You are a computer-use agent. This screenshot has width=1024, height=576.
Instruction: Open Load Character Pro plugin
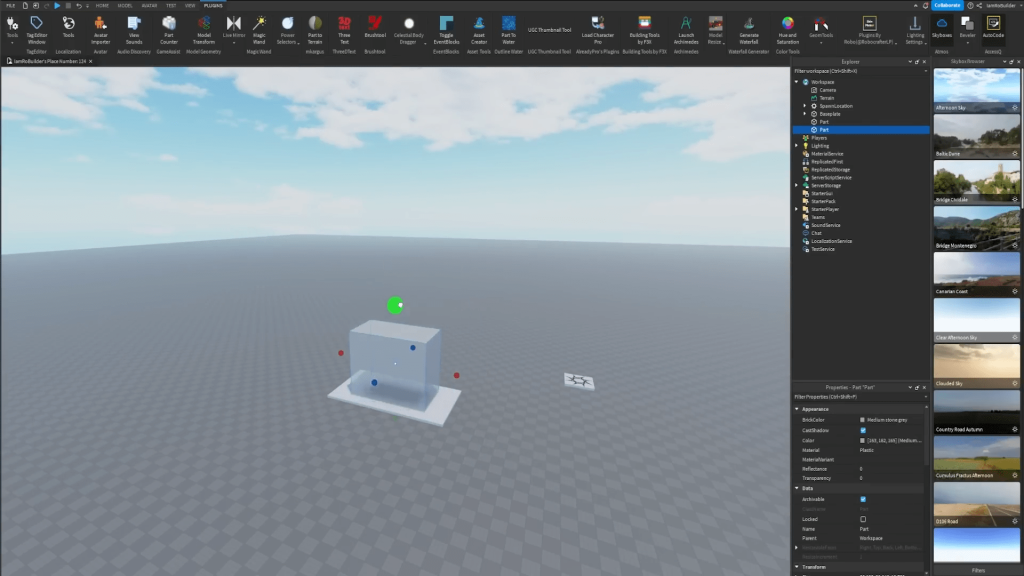point(598,30)
